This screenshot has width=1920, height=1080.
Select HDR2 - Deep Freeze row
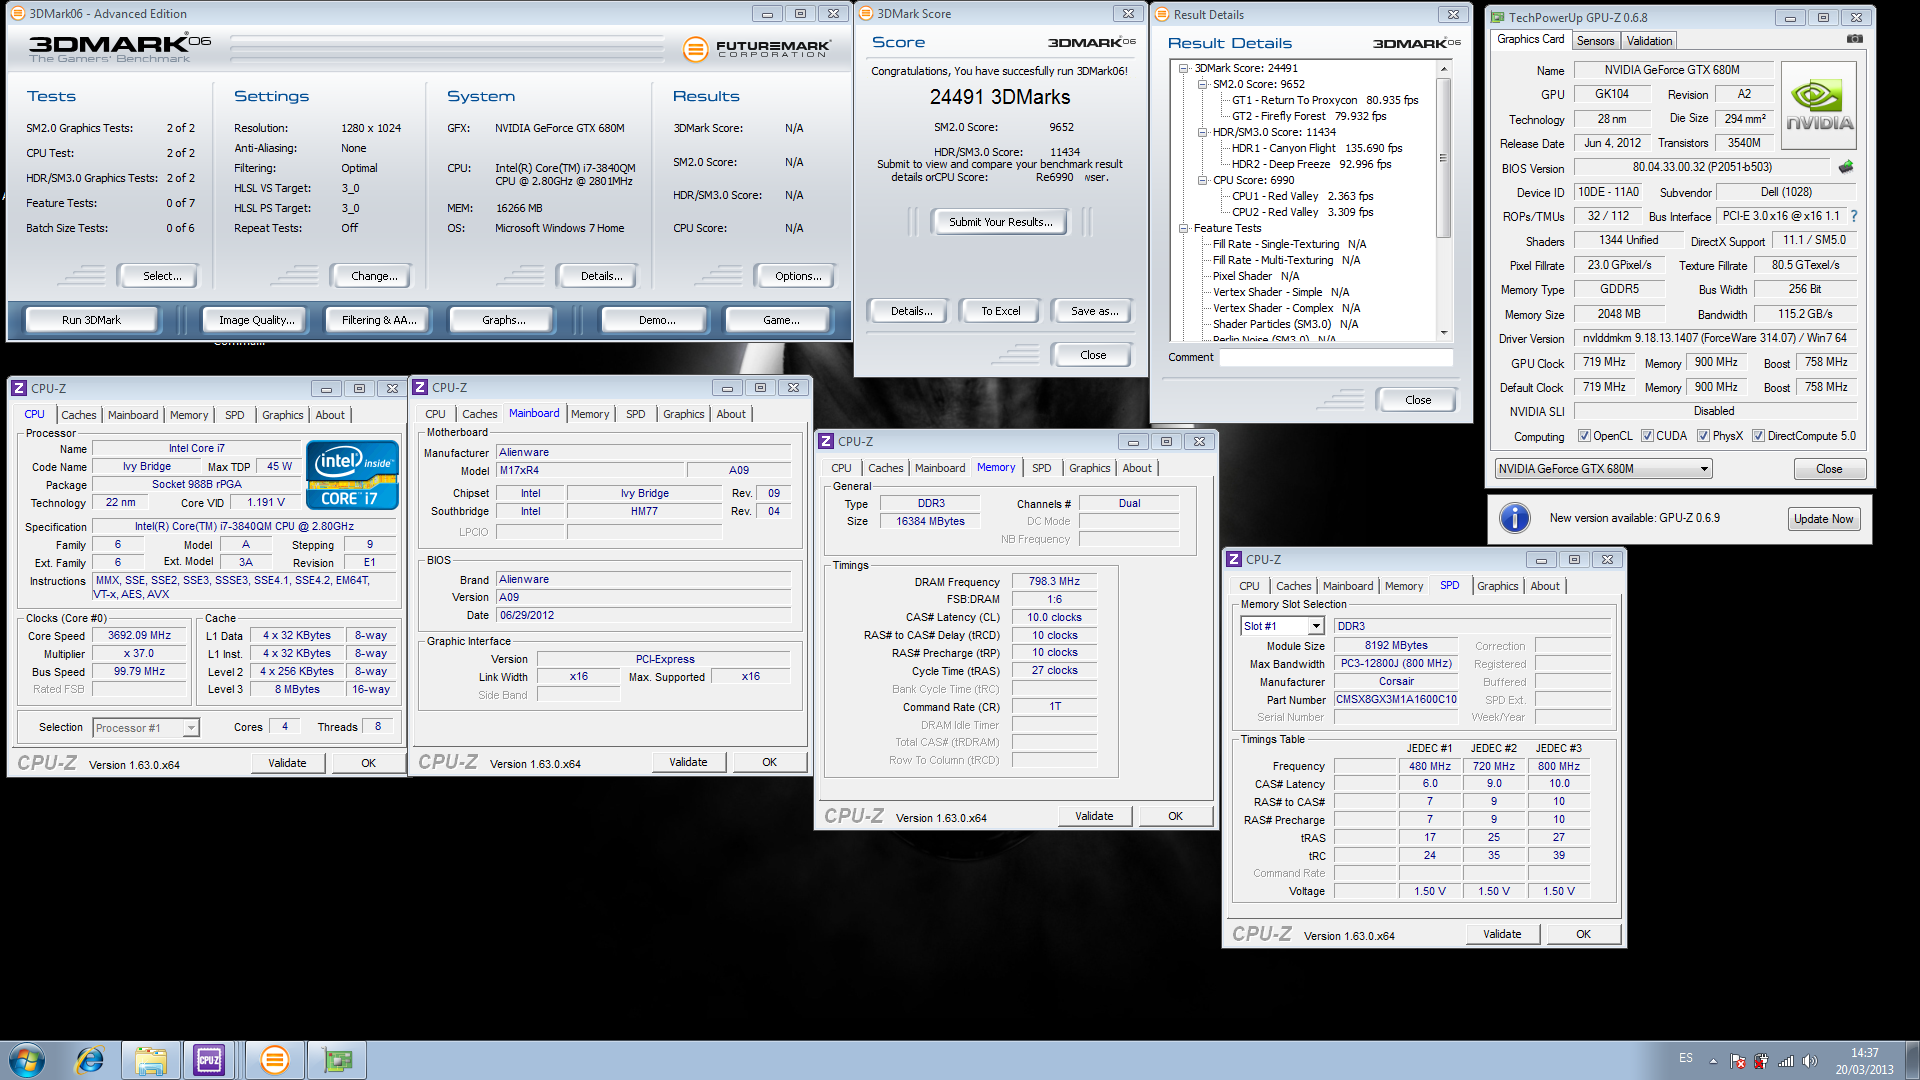click(1311, 164)
